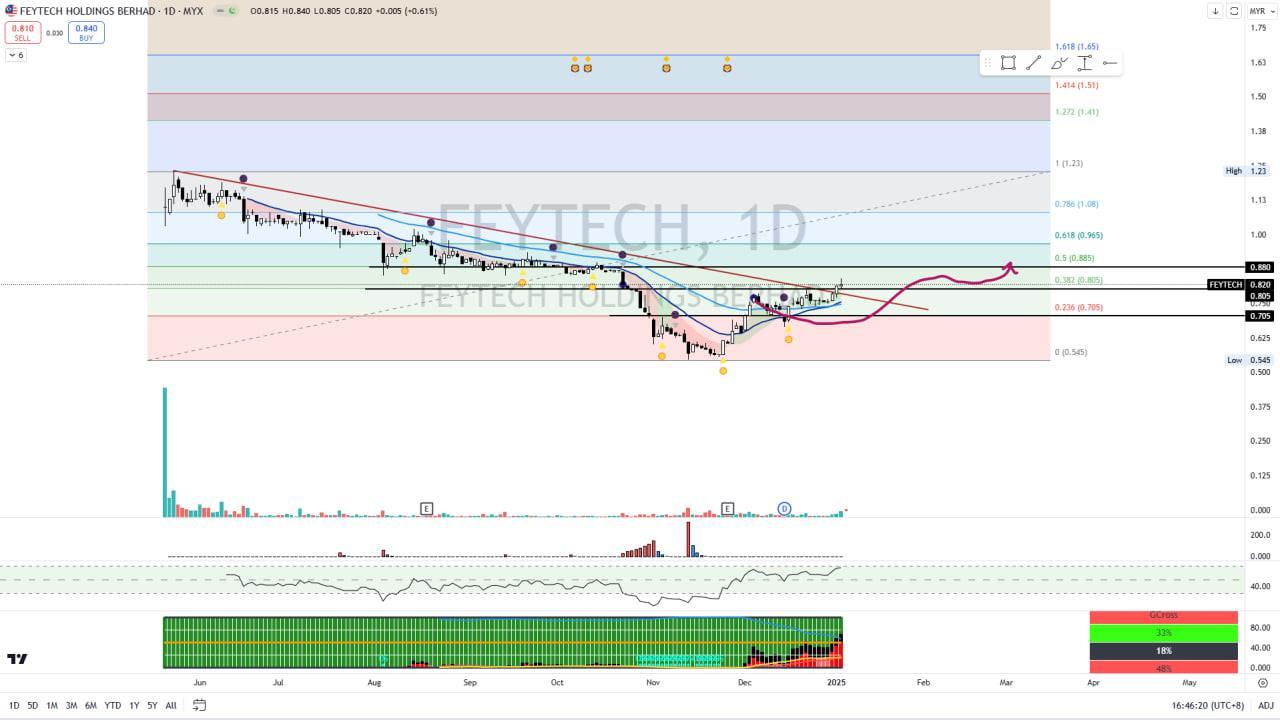Image resolution: width=1280 pixels, height=720 pixels.
Task: Select the 1D time range
Action: tap(14, 706)
